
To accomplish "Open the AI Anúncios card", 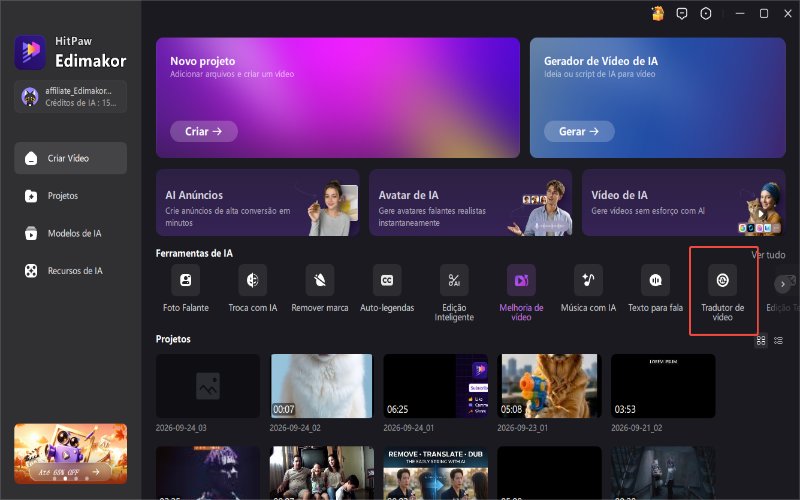I will [x=258, y=203].
